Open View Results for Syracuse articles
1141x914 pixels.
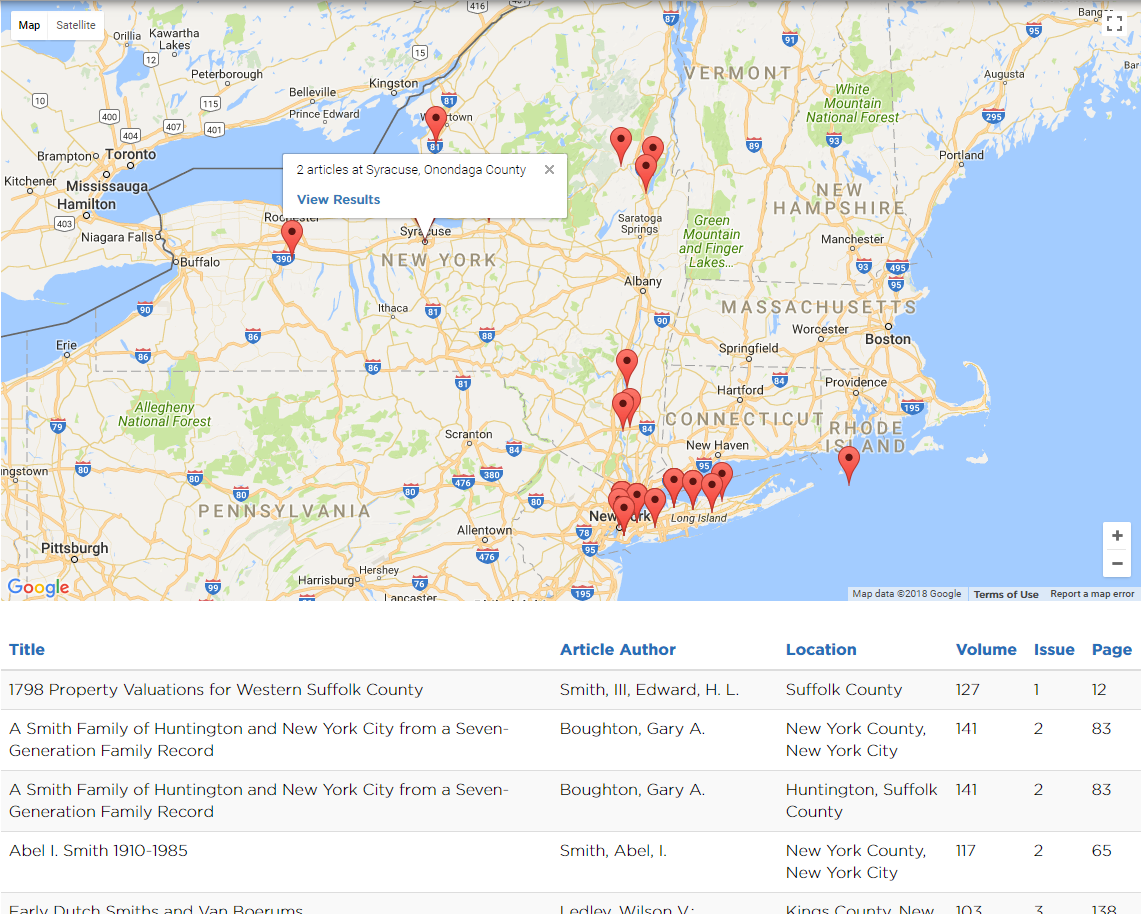point(338,199)
